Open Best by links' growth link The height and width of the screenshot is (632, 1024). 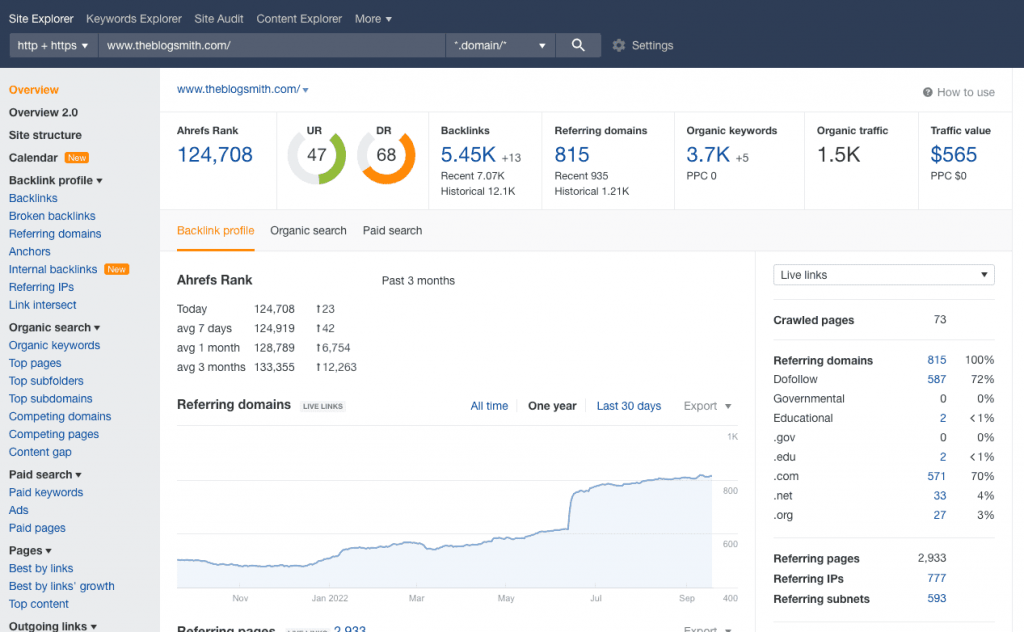[x=61, y=586]
